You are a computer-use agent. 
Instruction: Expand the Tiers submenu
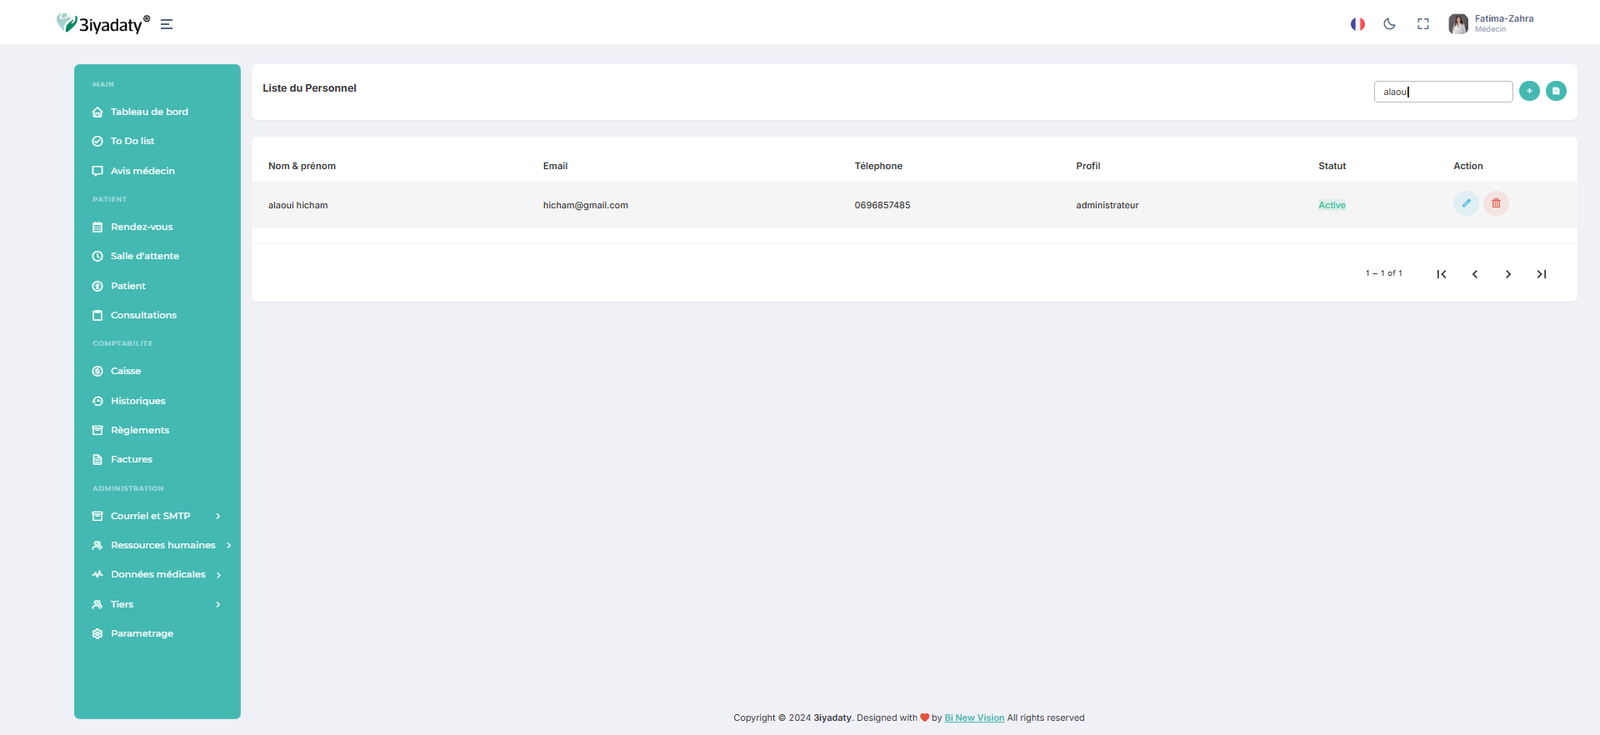click(x=156, y=604)
